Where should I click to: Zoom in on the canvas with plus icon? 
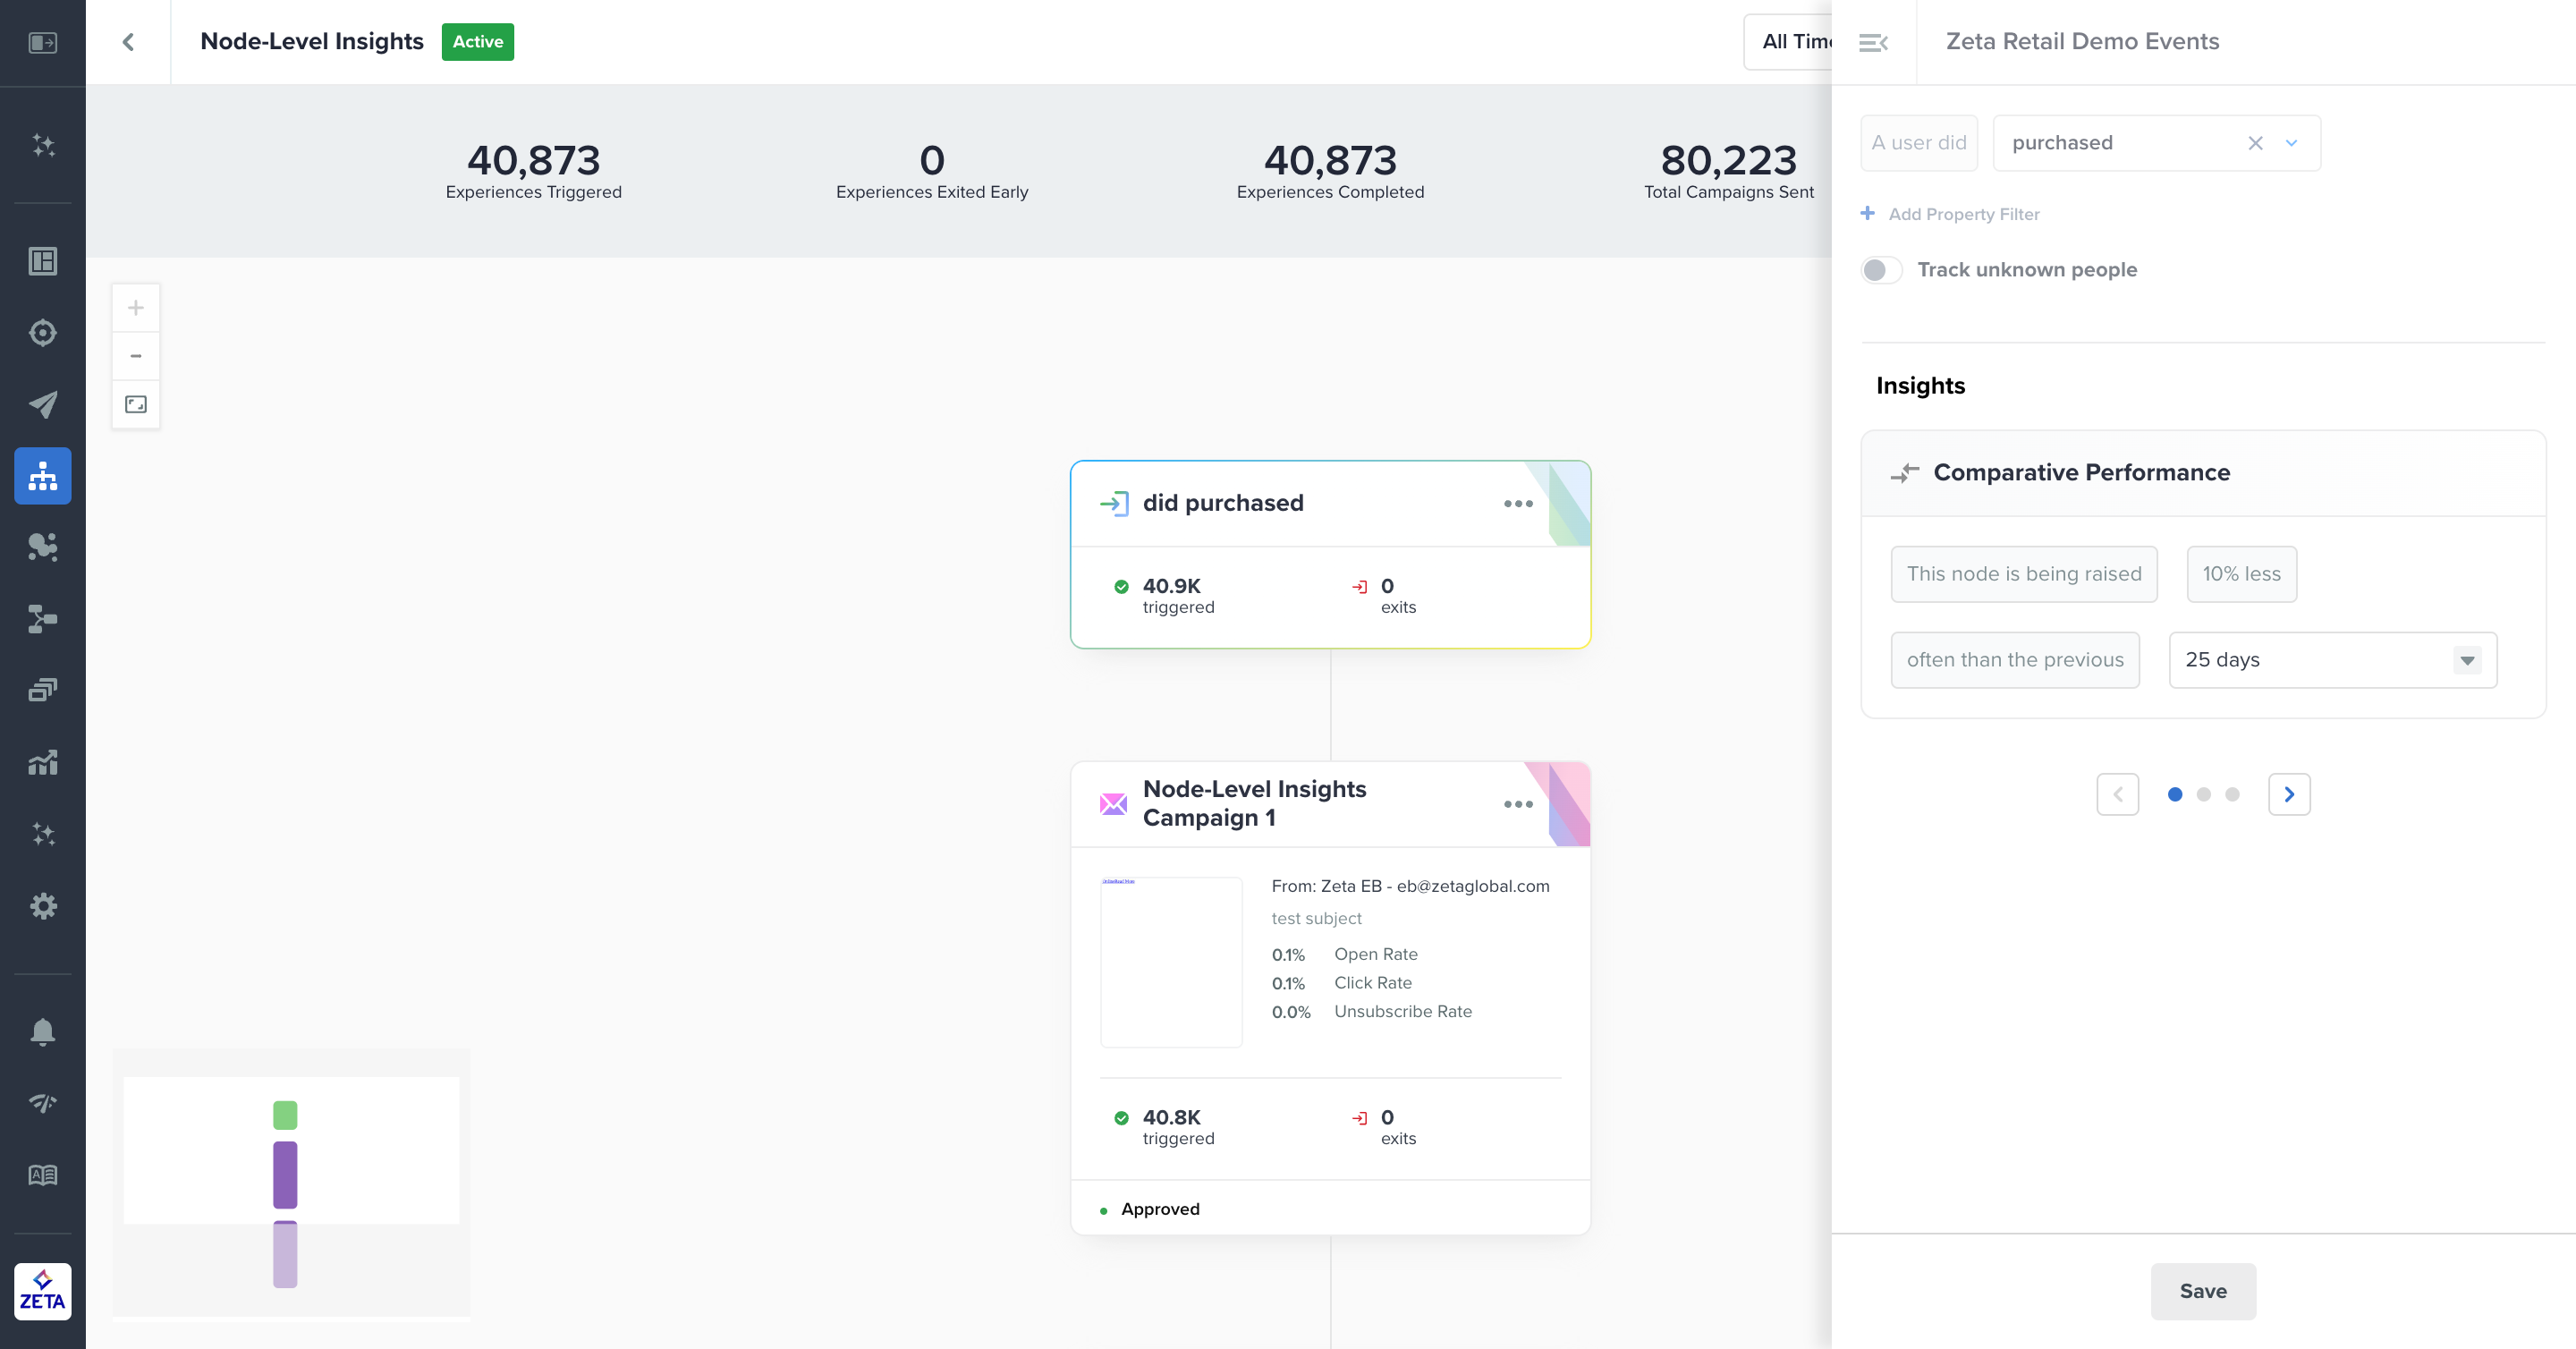(136, 308)
